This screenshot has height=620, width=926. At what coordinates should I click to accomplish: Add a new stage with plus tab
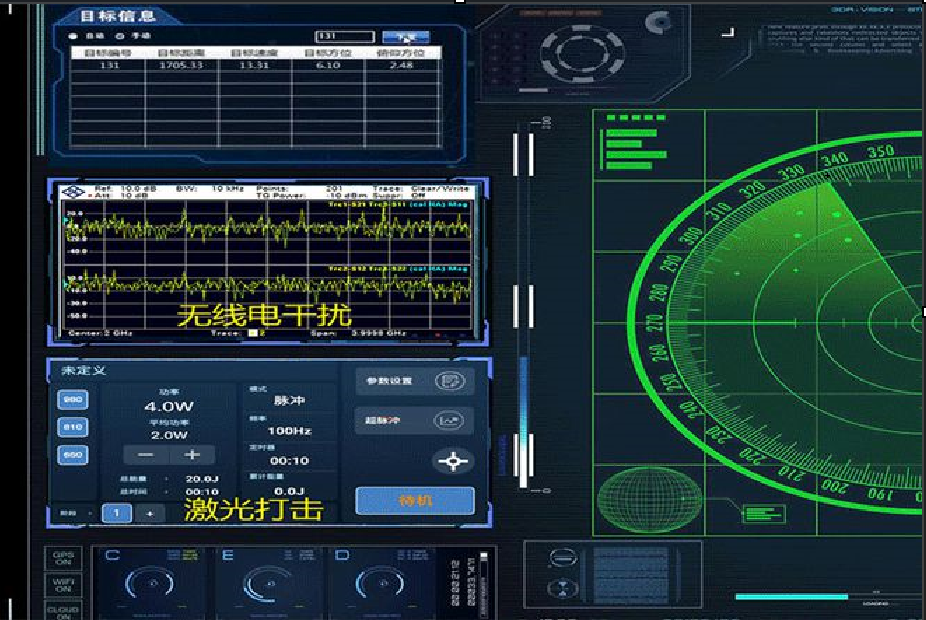pos(149,514)
